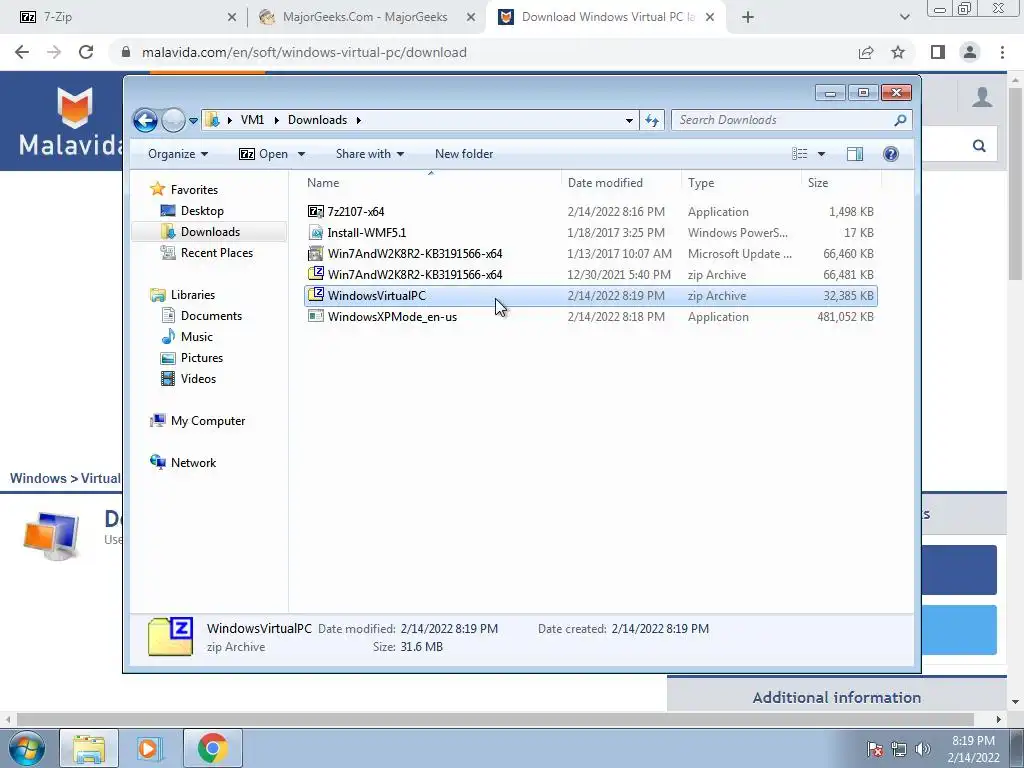Select Recent Places in navigation pane
This screenshot has height=768, width=1024.
(x=216, y=253)
